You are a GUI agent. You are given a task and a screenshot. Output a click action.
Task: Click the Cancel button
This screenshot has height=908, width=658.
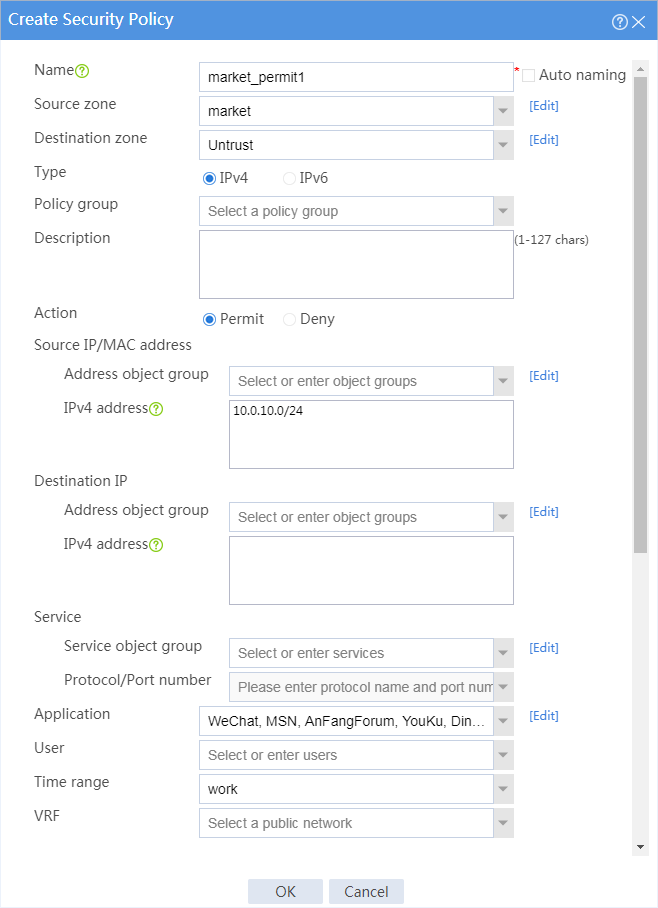(x=366, y=891)
